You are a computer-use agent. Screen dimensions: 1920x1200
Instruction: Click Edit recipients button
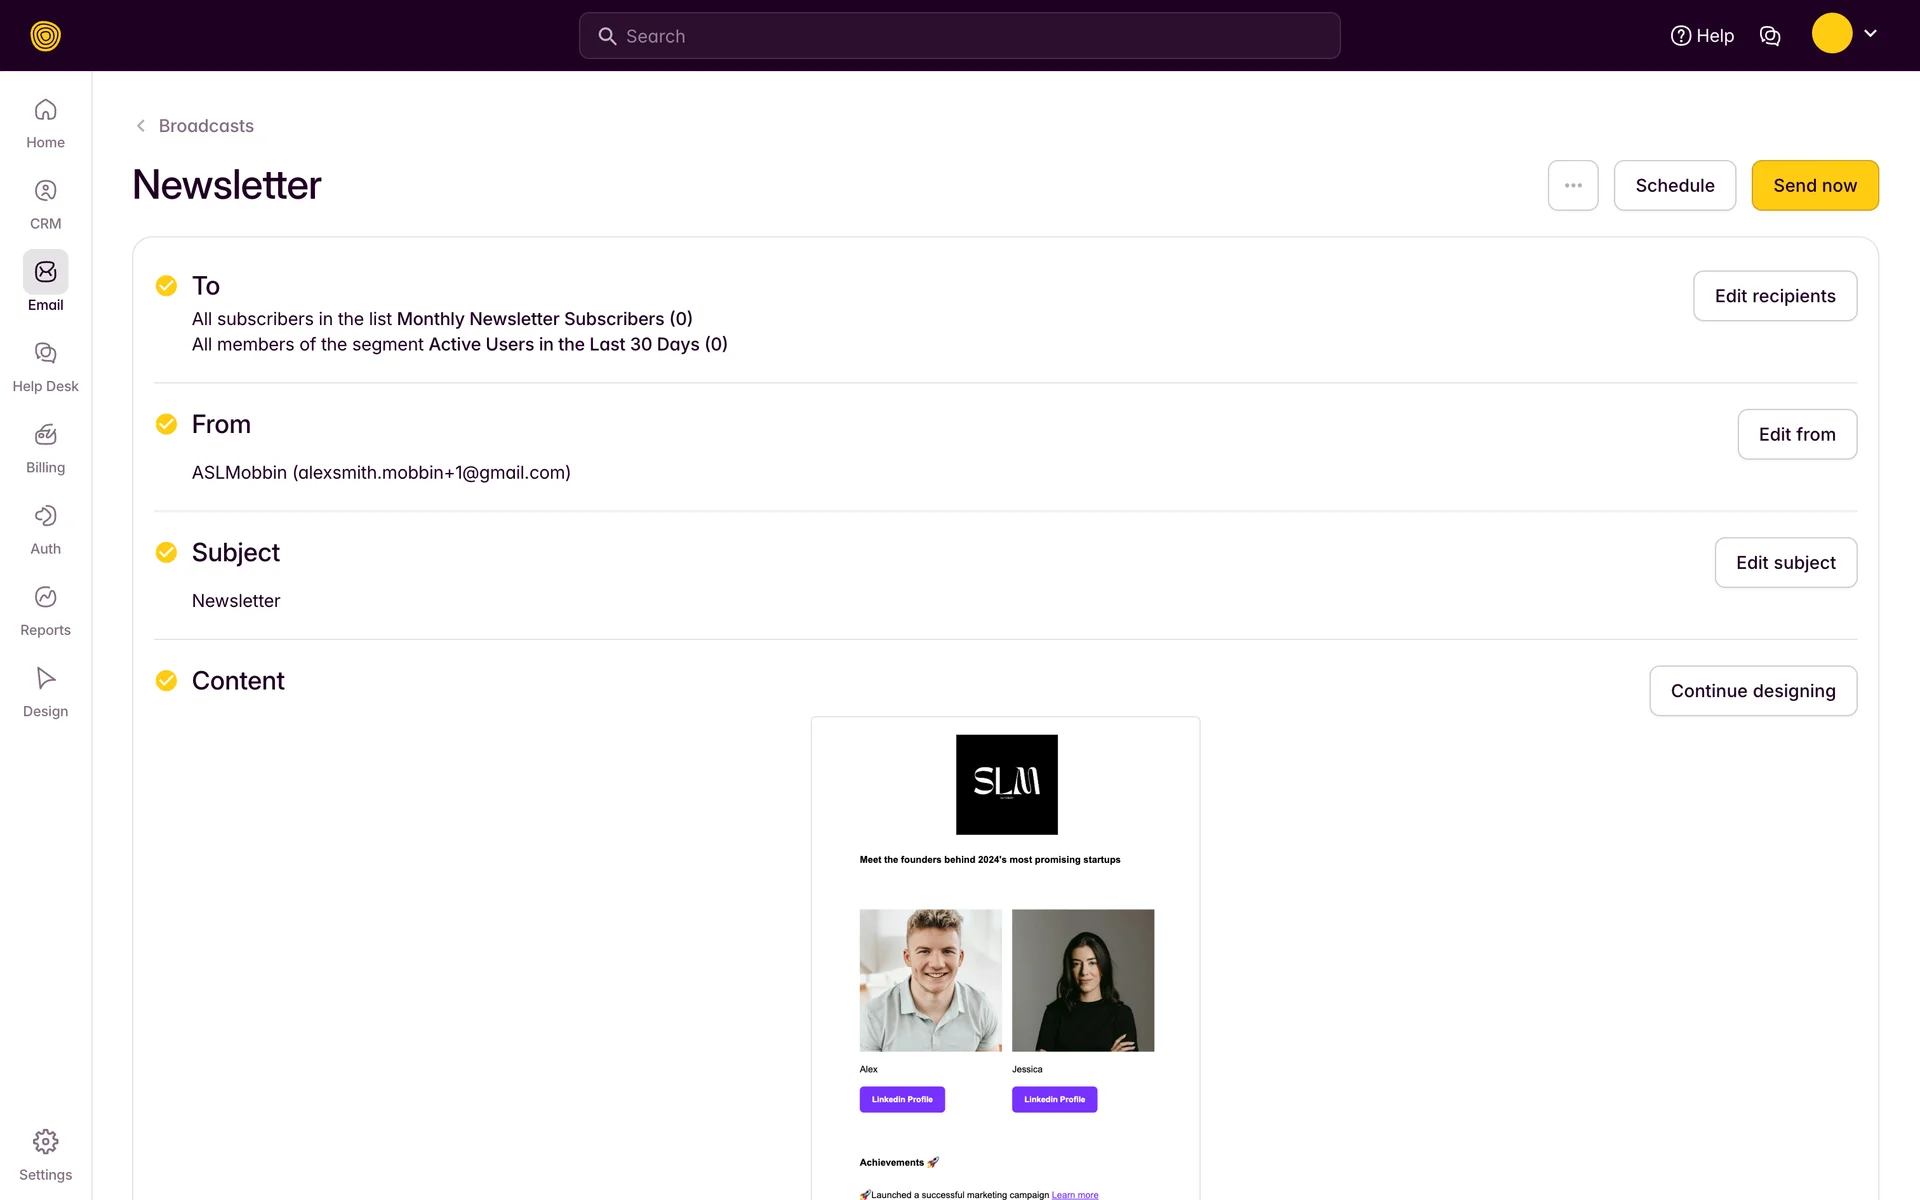coord(1774,296)
